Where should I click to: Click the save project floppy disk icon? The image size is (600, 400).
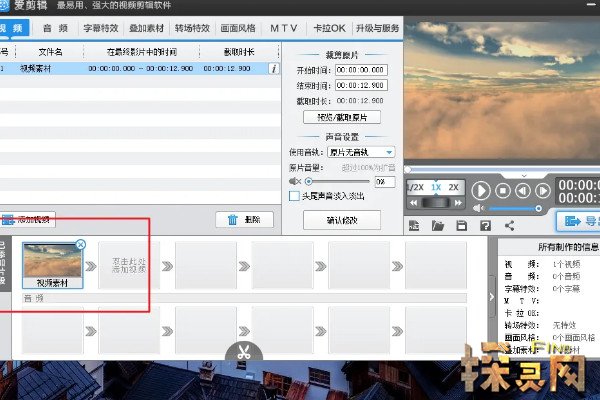coord(460,225)
